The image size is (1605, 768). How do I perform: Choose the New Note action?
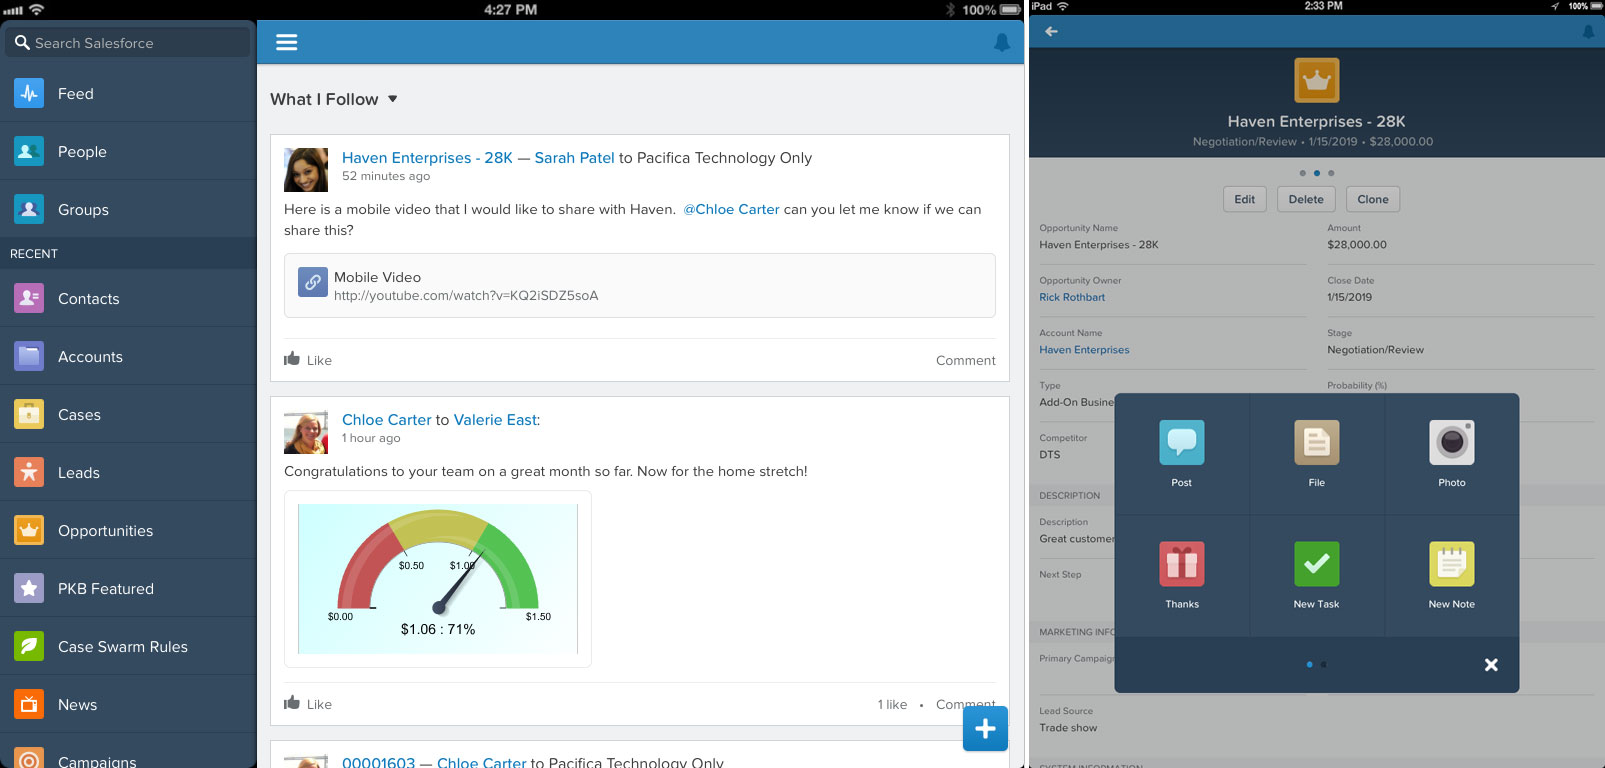tap(1451, 576)
